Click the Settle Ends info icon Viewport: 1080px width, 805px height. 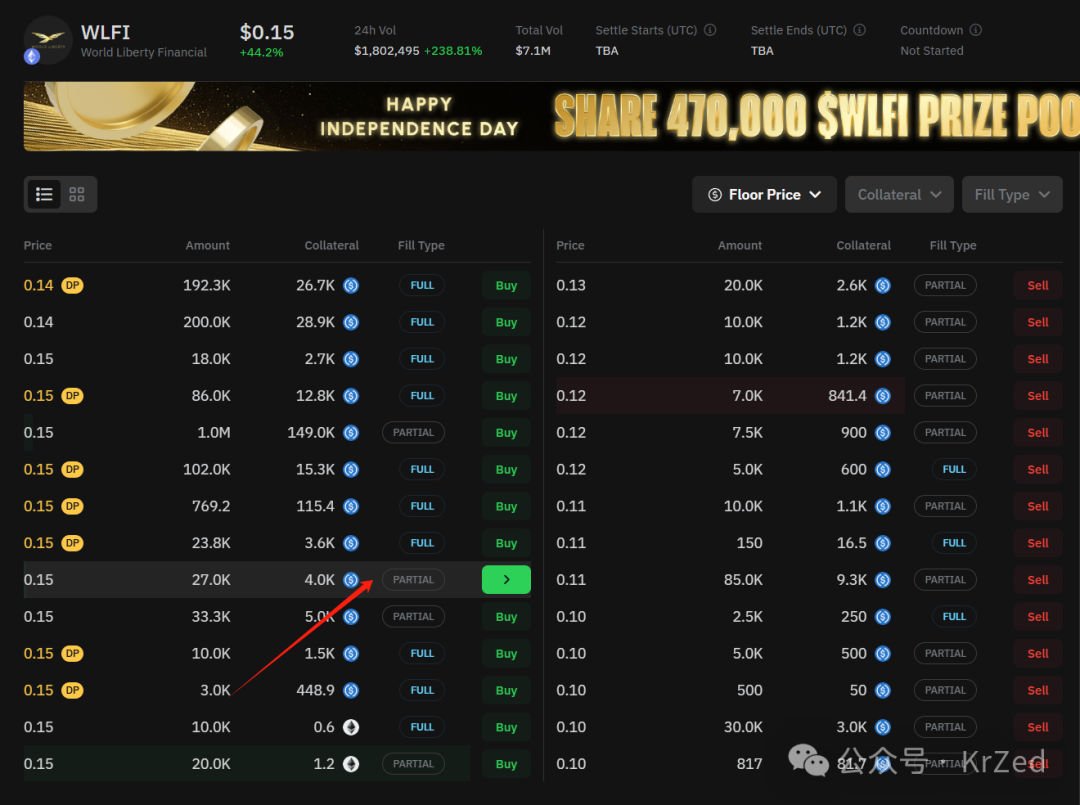860,30
